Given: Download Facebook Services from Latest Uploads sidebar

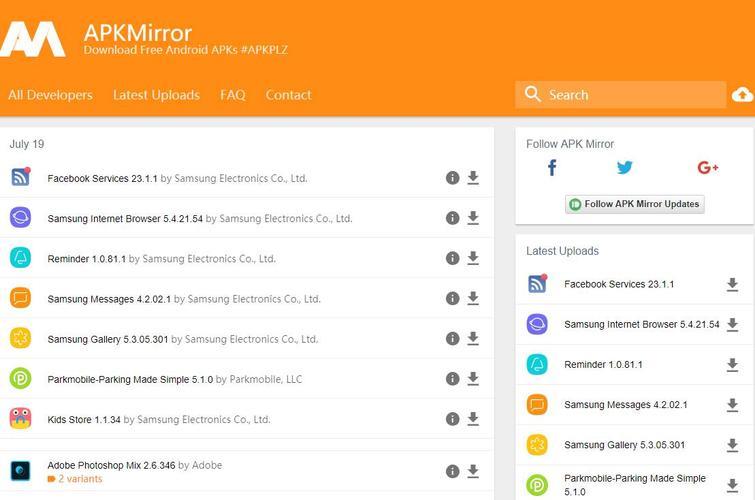Looking at the screenshot, I should (732, 285).
